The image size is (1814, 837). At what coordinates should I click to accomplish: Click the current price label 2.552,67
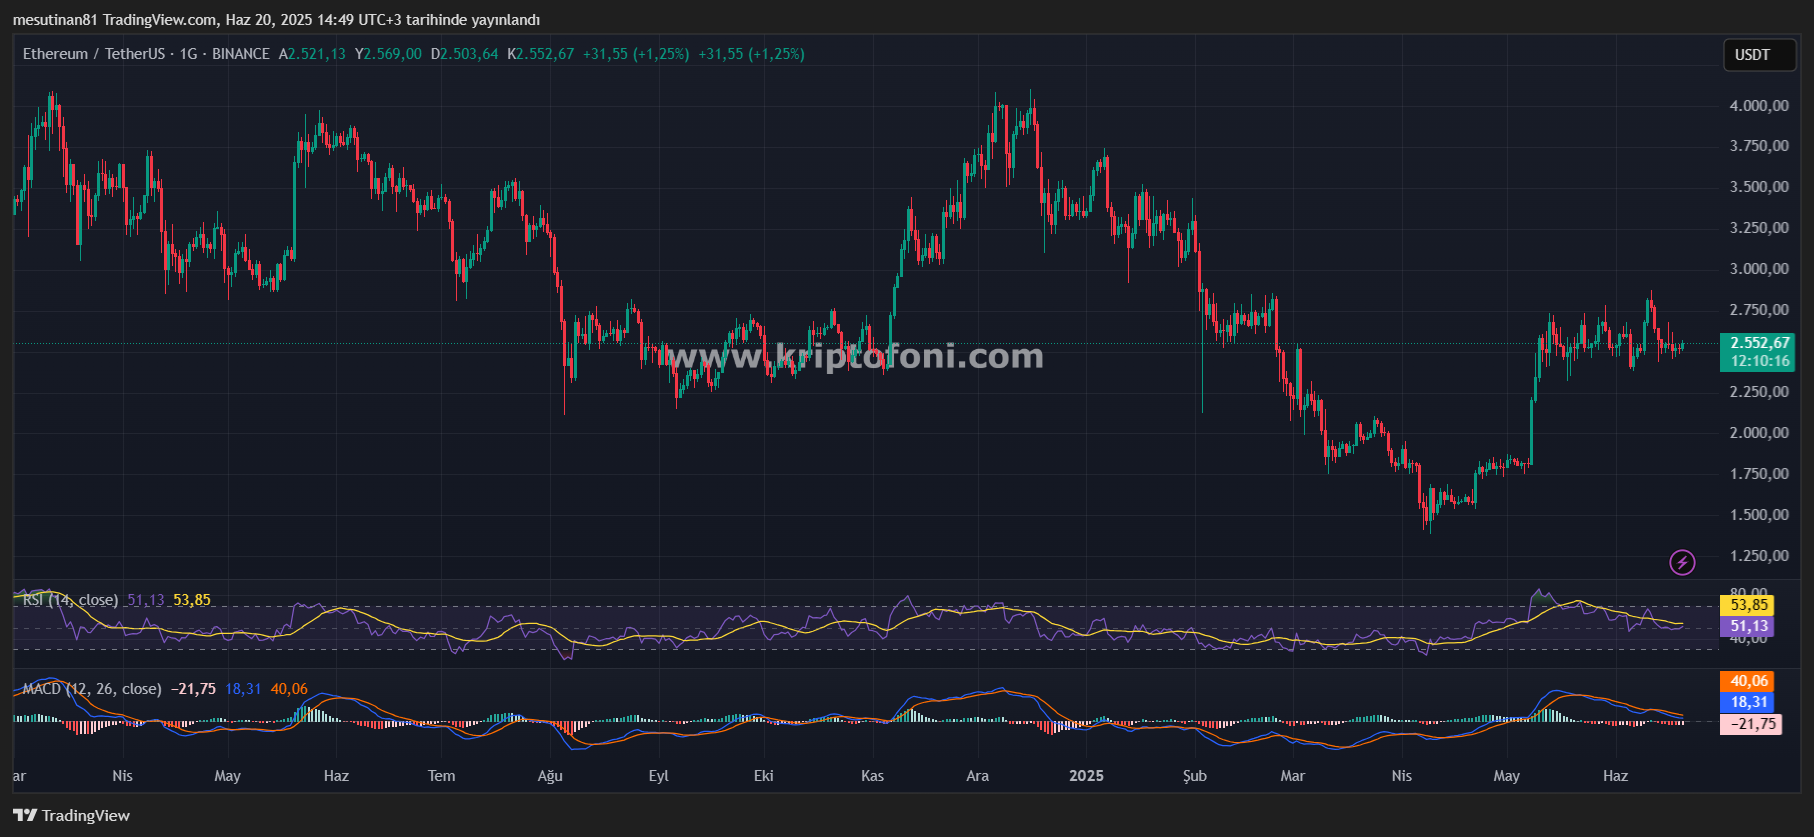[1758, 343]
